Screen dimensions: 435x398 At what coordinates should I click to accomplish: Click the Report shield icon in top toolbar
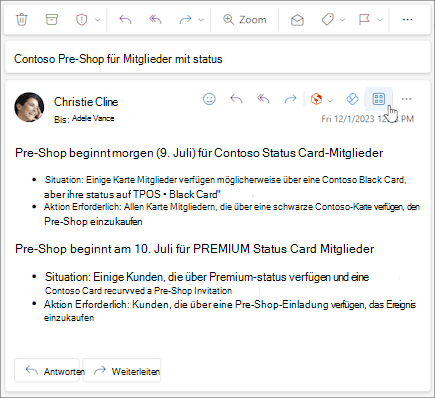81,20
